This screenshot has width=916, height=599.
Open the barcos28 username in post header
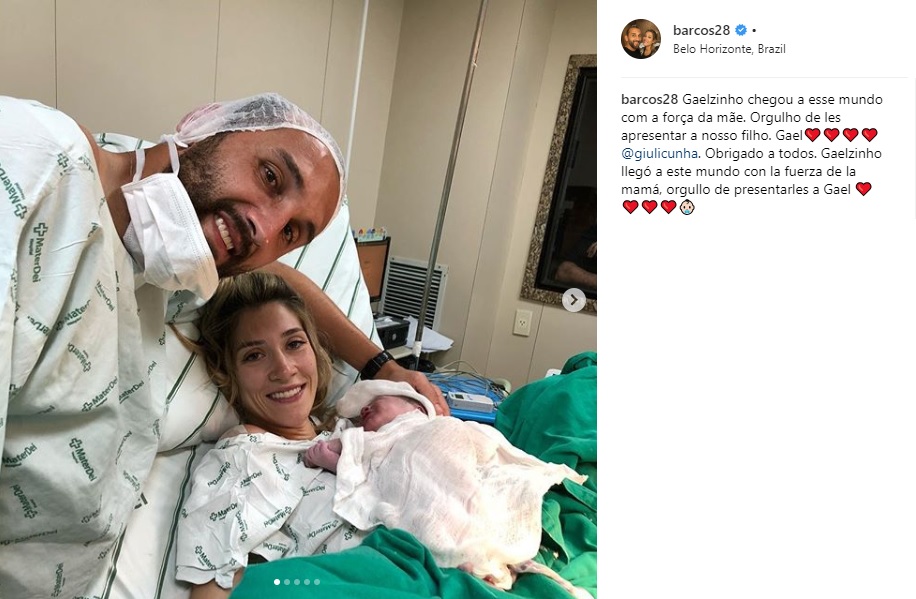click(702, 30)
